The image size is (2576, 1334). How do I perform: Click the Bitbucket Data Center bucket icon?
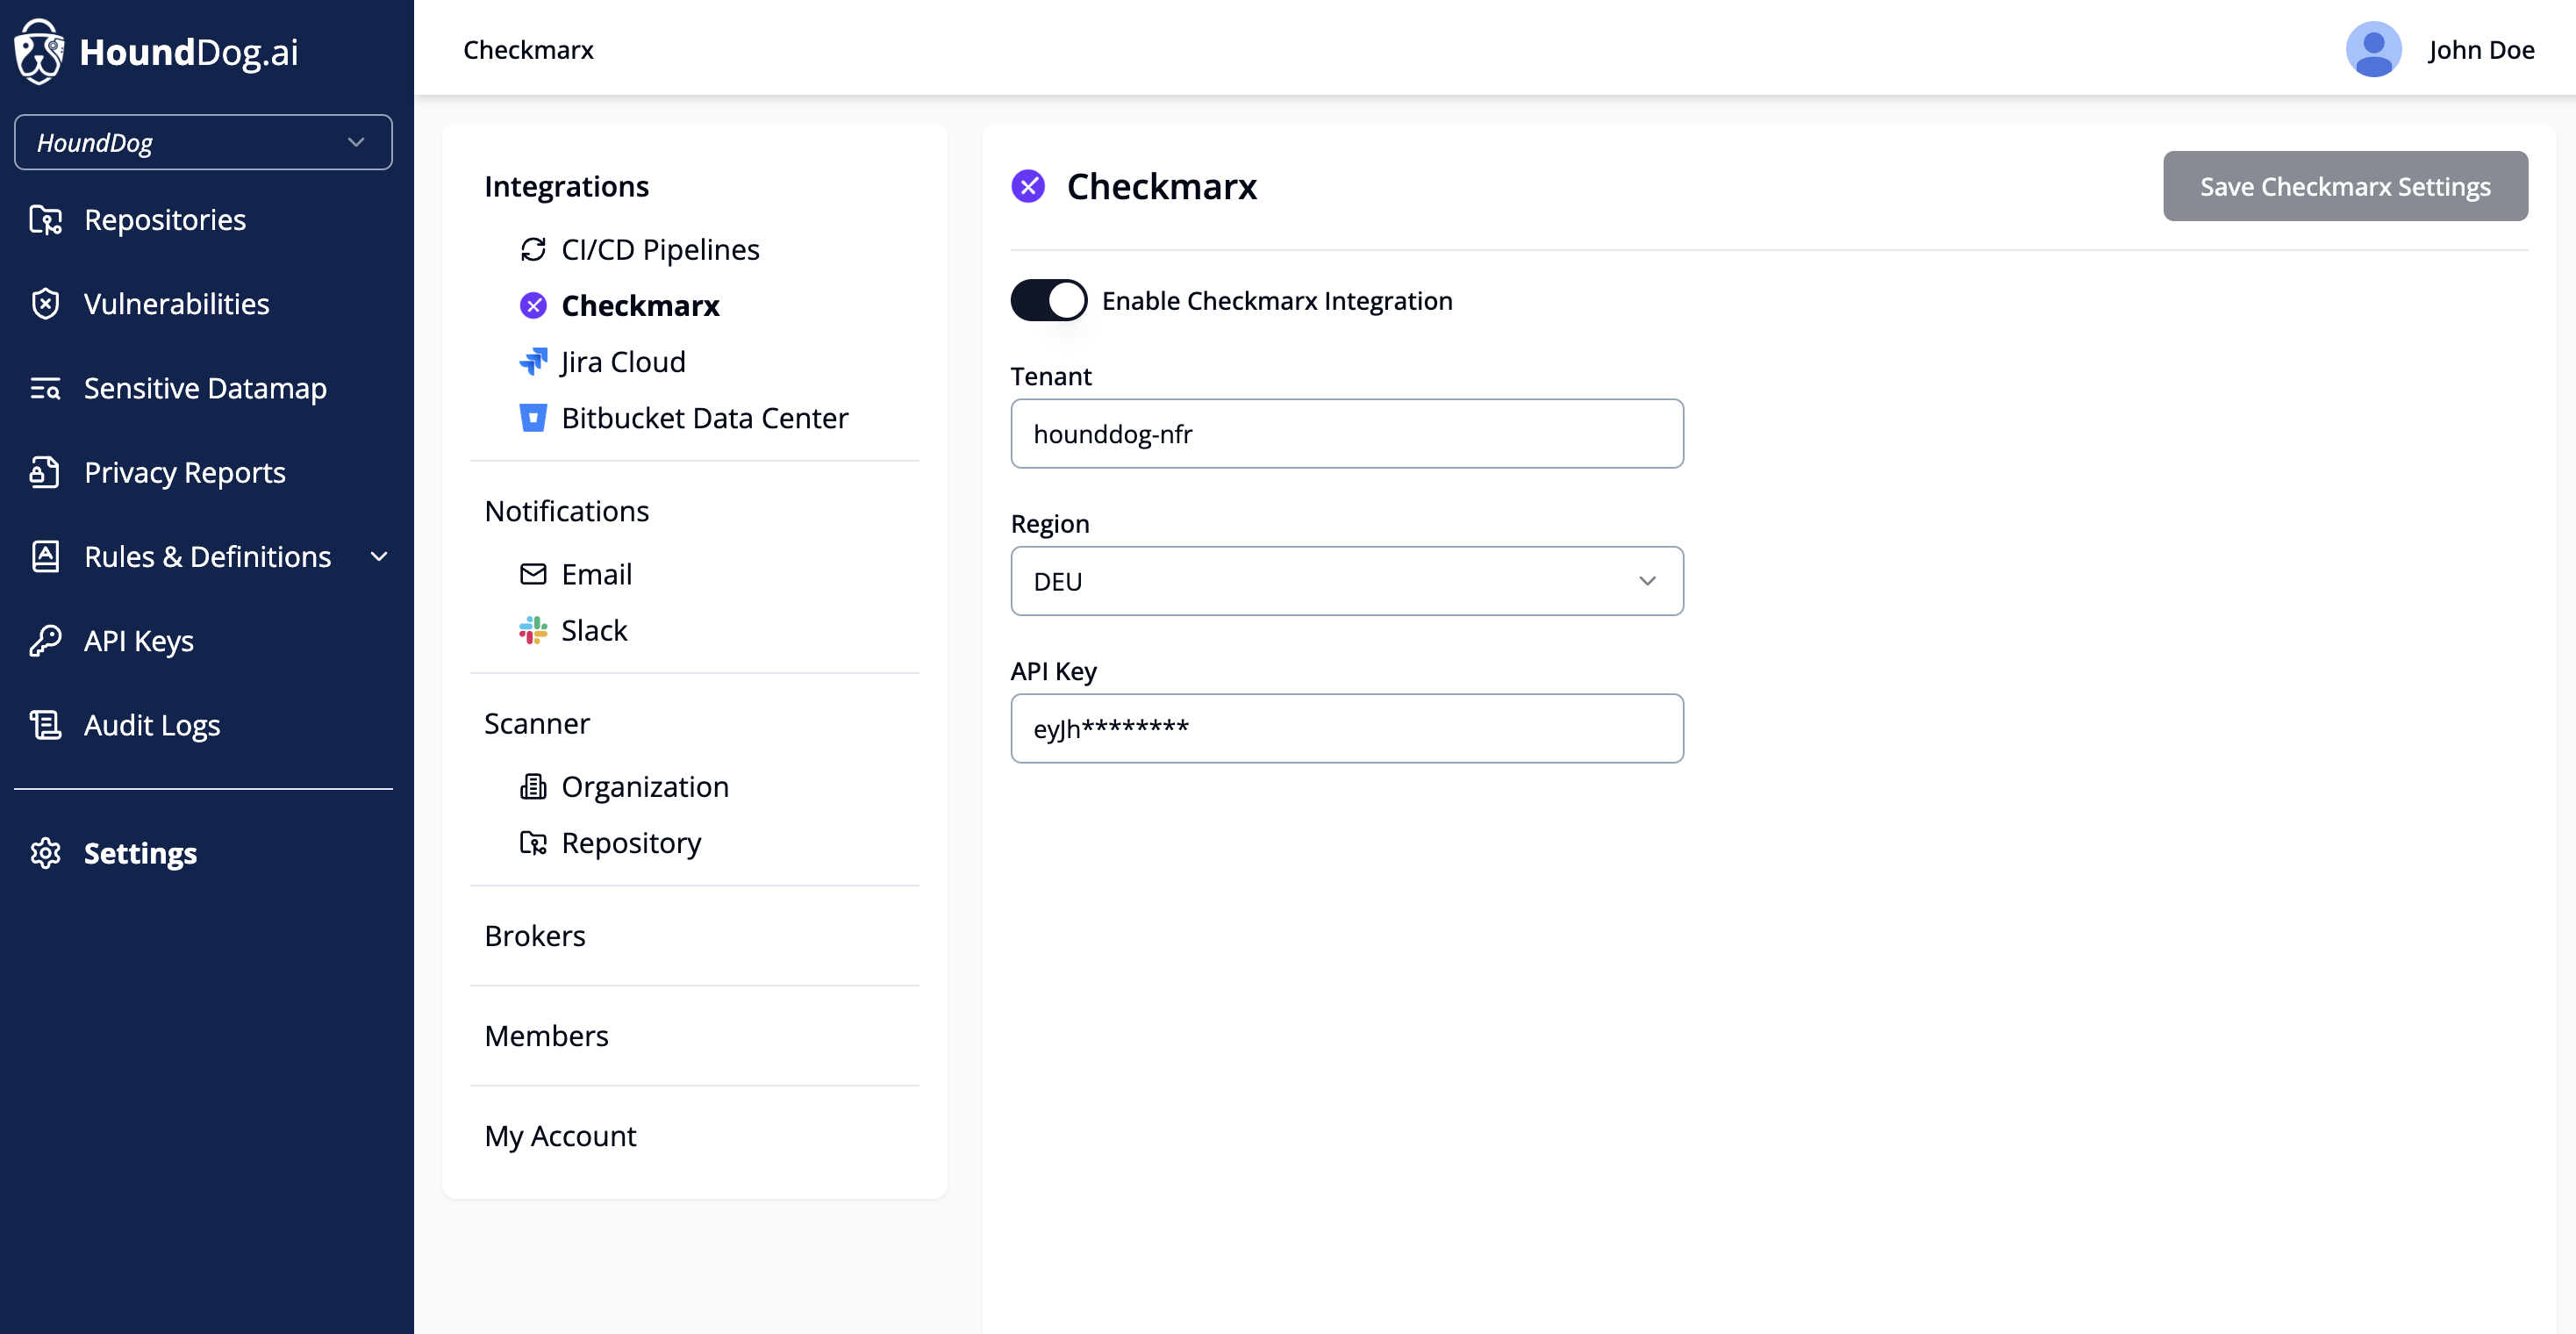[x=533, y=418]
